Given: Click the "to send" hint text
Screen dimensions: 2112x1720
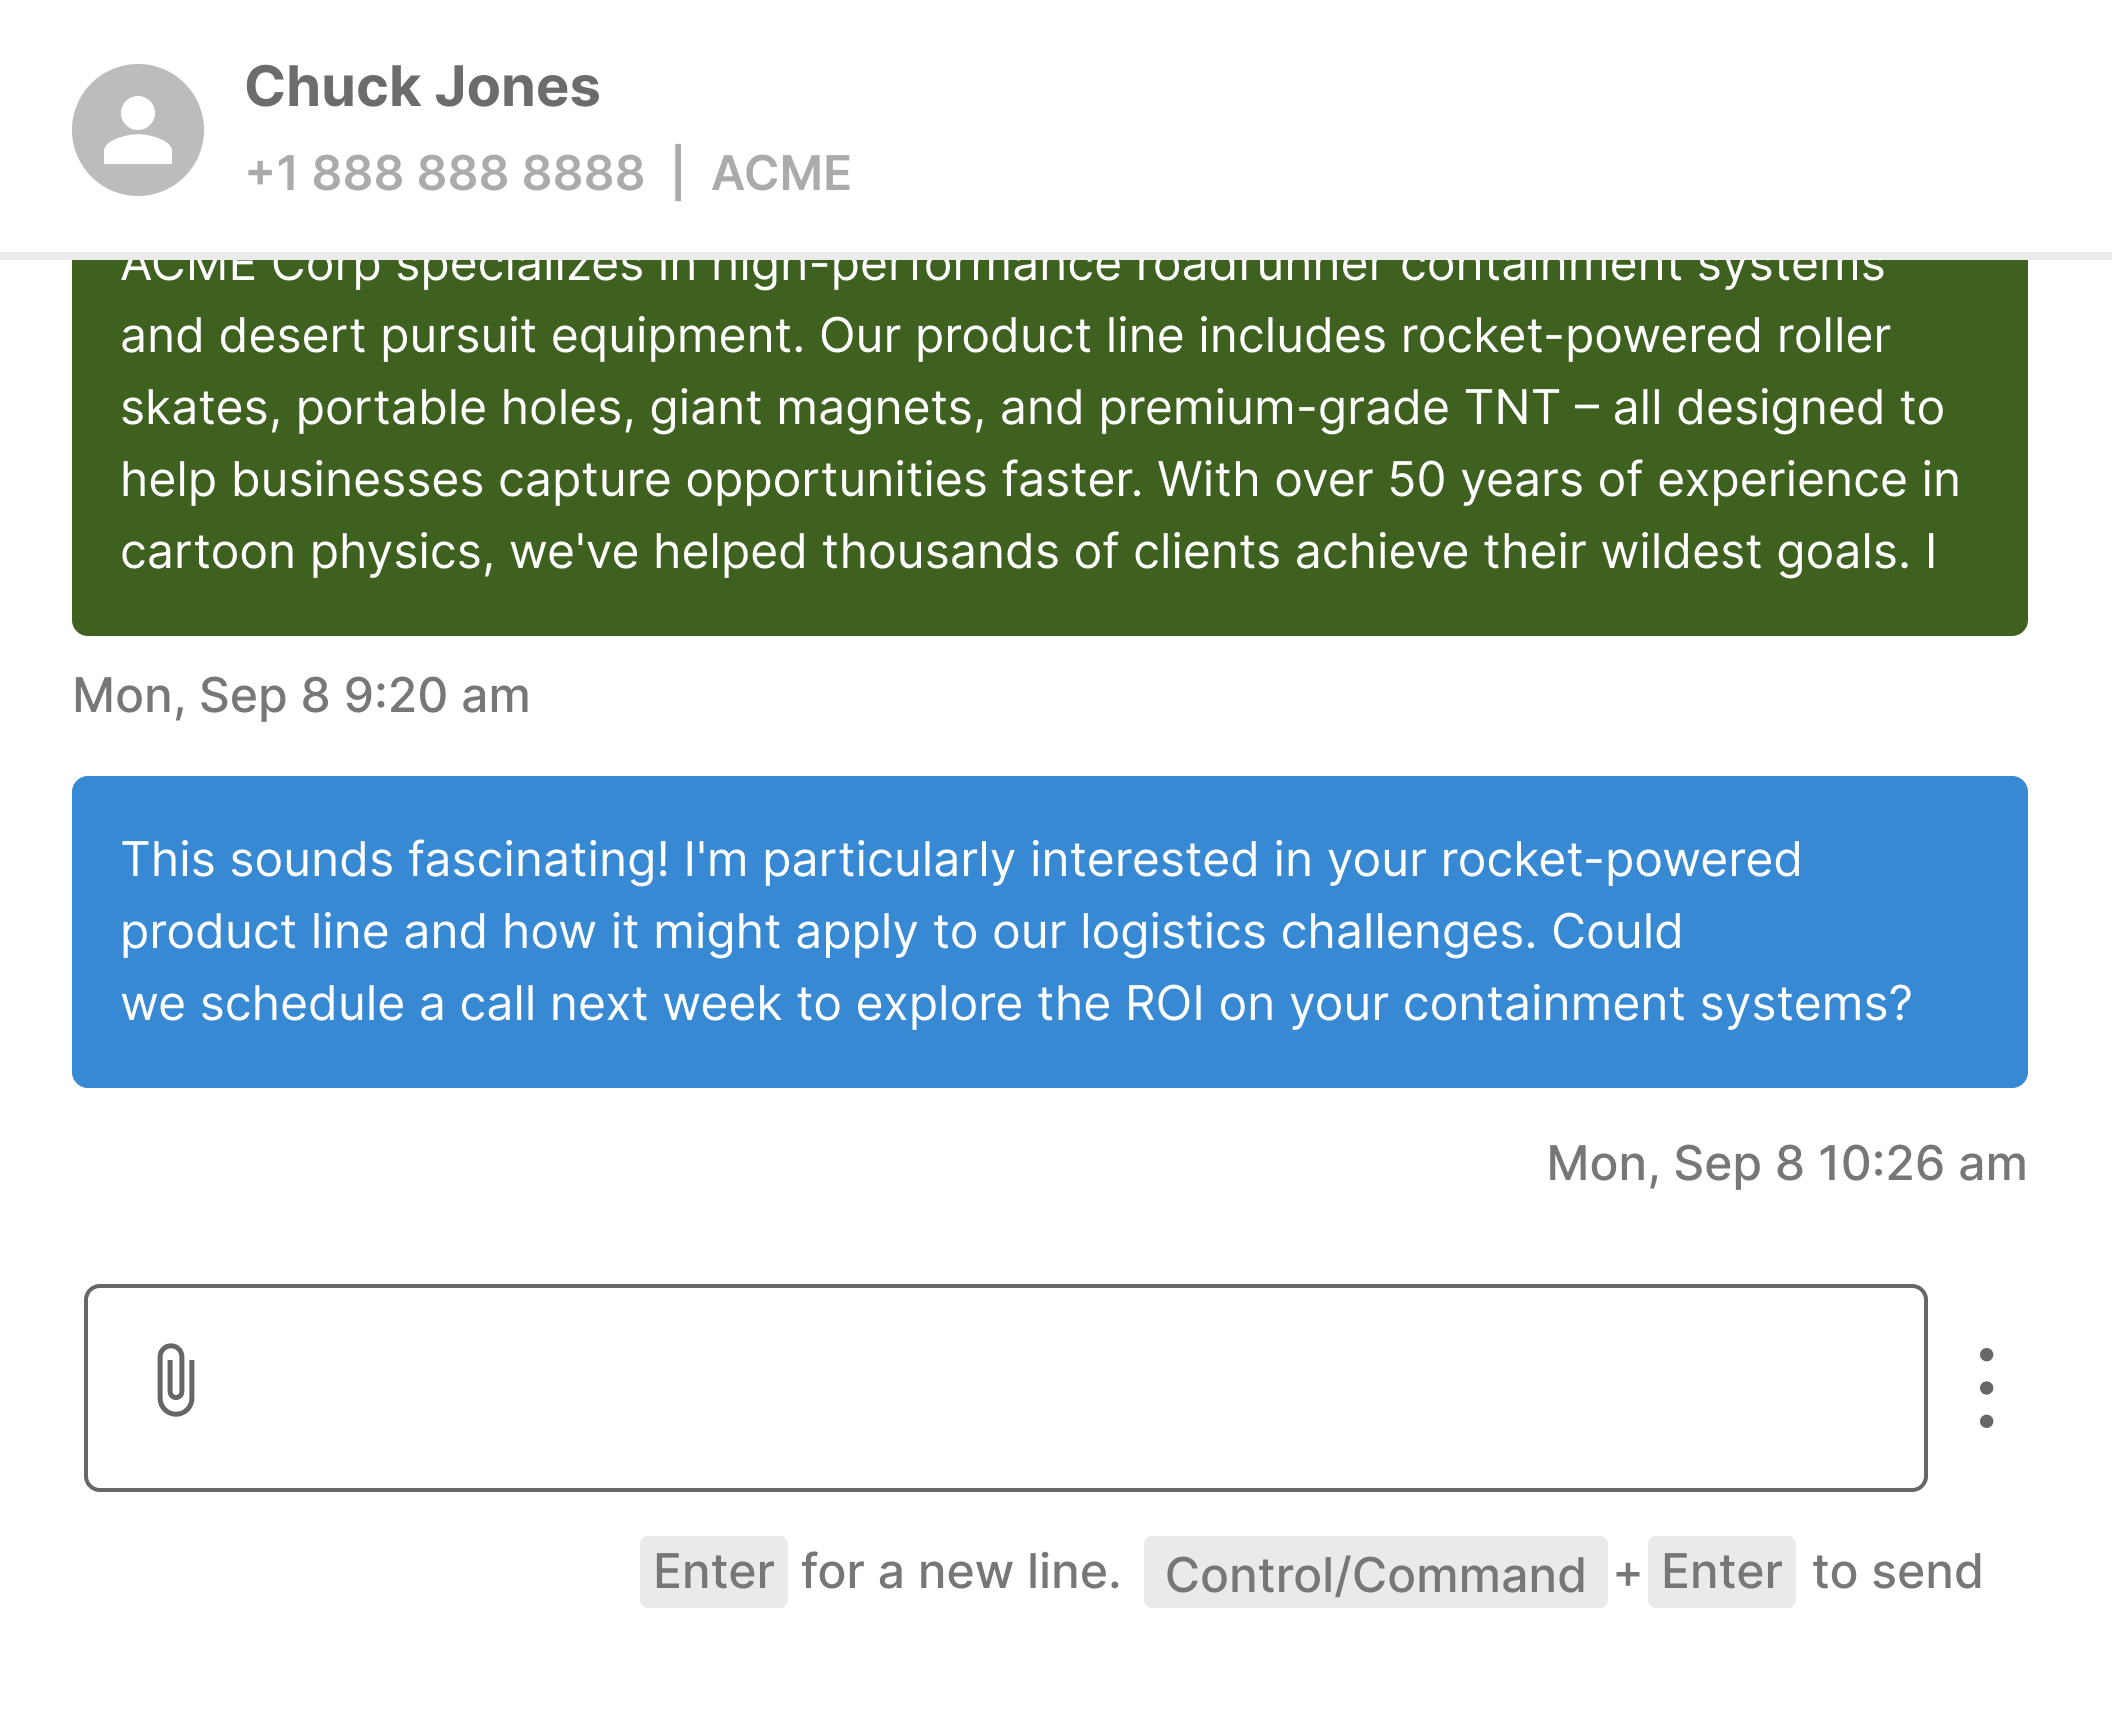Looking at the screenshot, I should coord(1897,1572).
